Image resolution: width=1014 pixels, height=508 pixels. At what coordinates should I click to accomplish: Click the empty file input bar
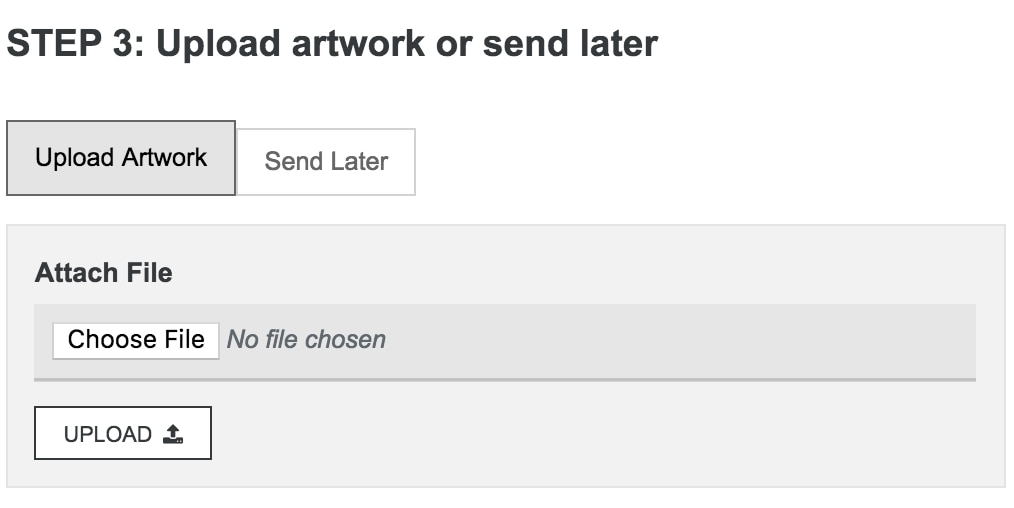(504, 341)
